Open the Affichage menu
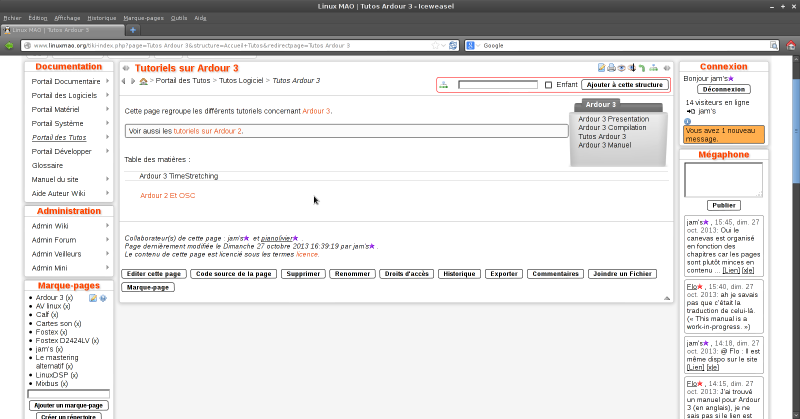 tap(67, 18)
